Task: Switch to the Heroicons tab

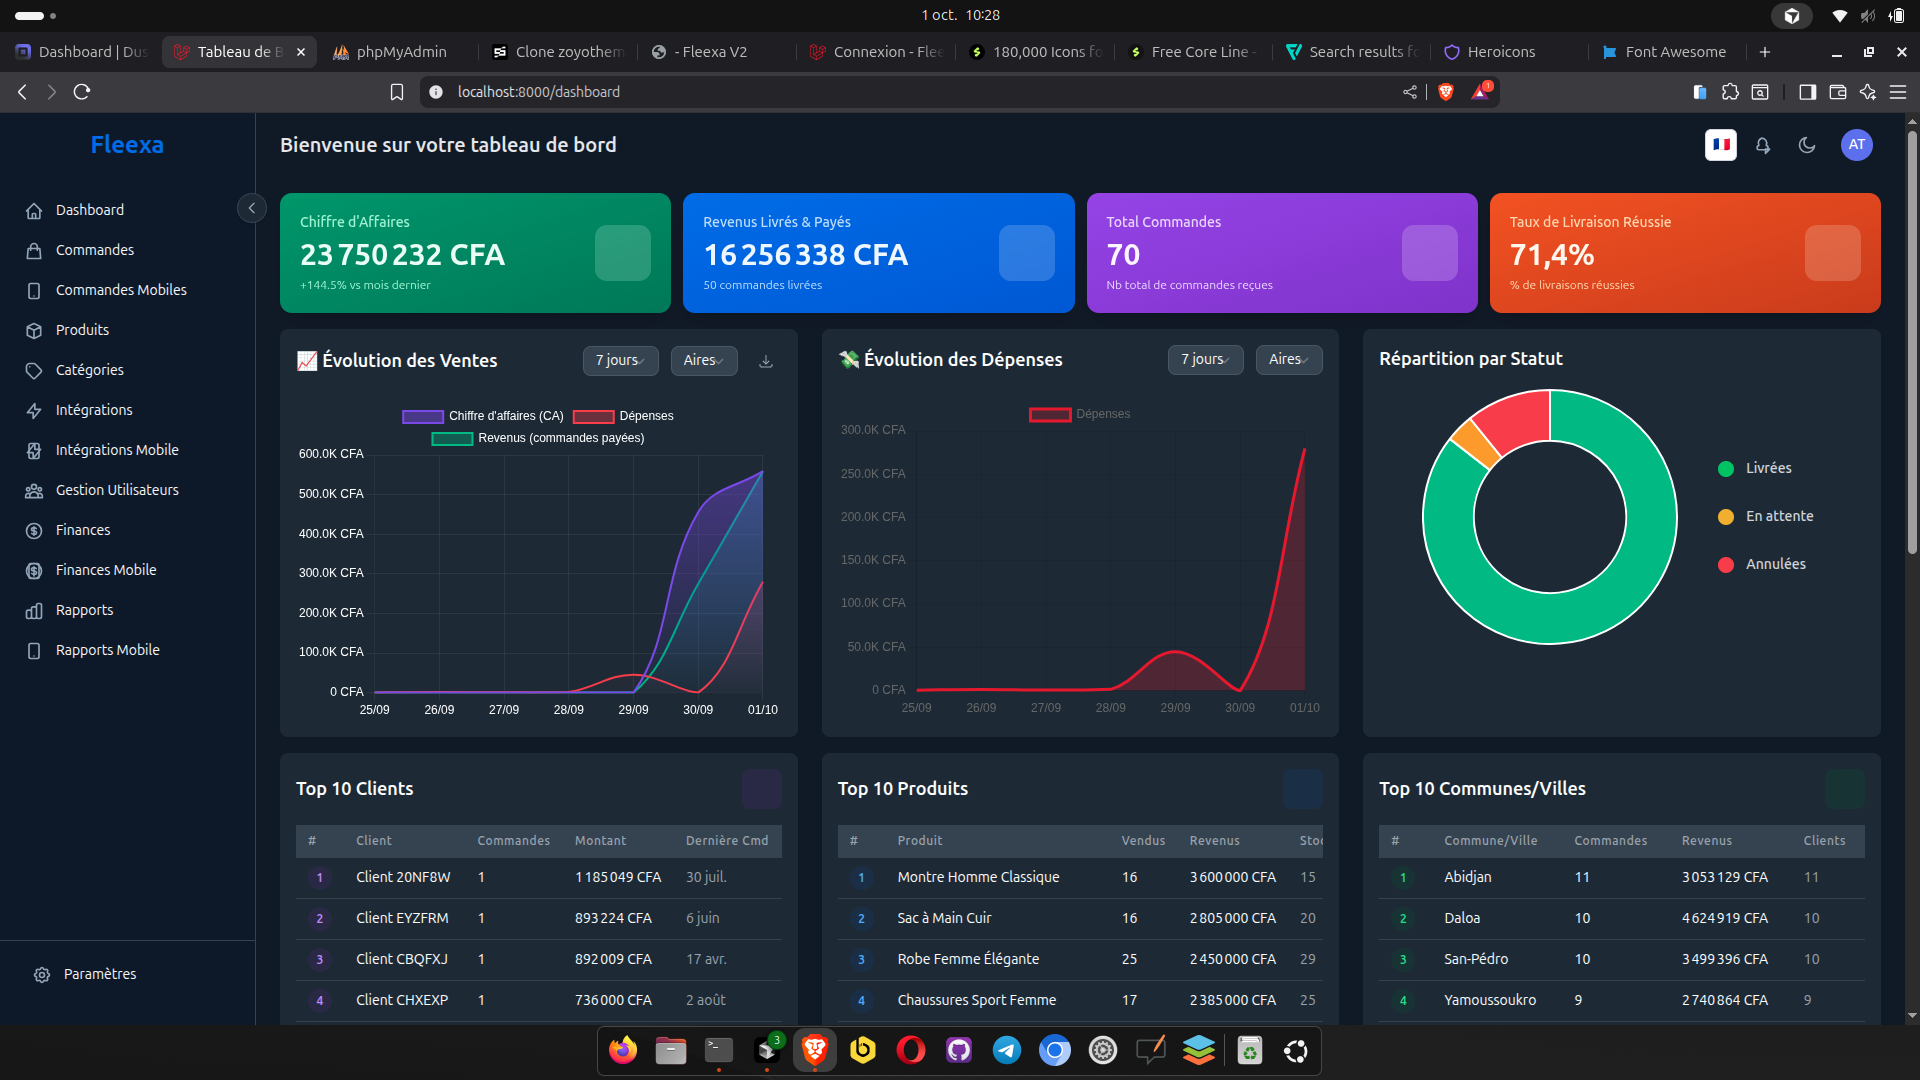Action: point(1500,51)
